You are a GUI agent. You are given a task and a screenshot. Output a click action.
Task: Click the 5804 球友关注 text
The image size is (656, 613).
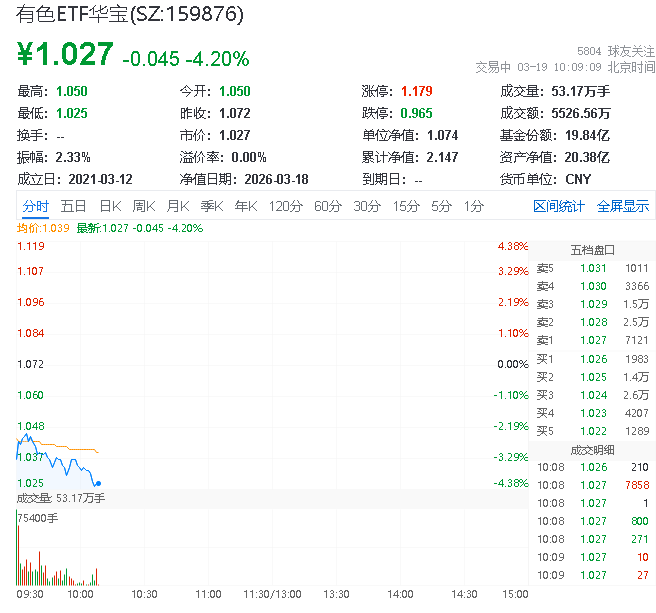[616, 51]
